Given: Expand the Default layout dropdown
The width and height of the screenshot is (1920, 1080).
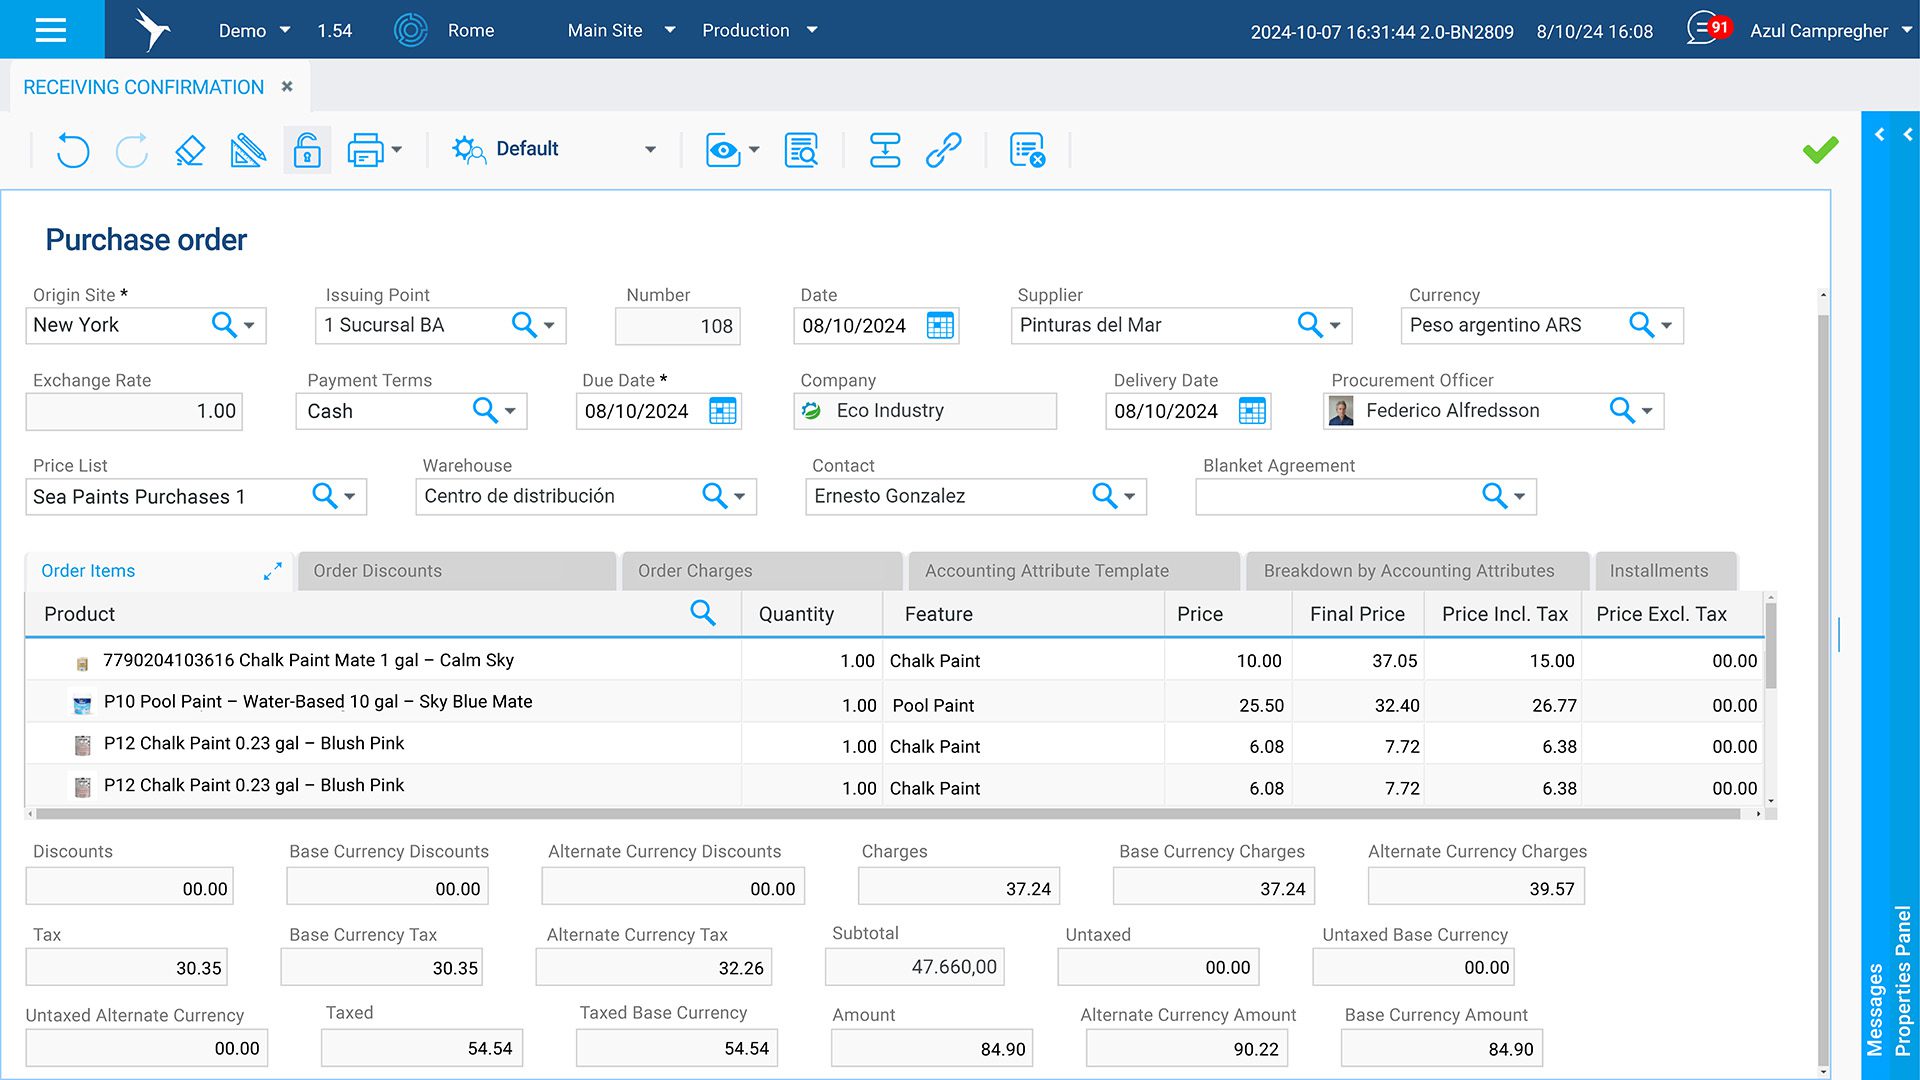Looking at the screenshot, I should 650,150.
